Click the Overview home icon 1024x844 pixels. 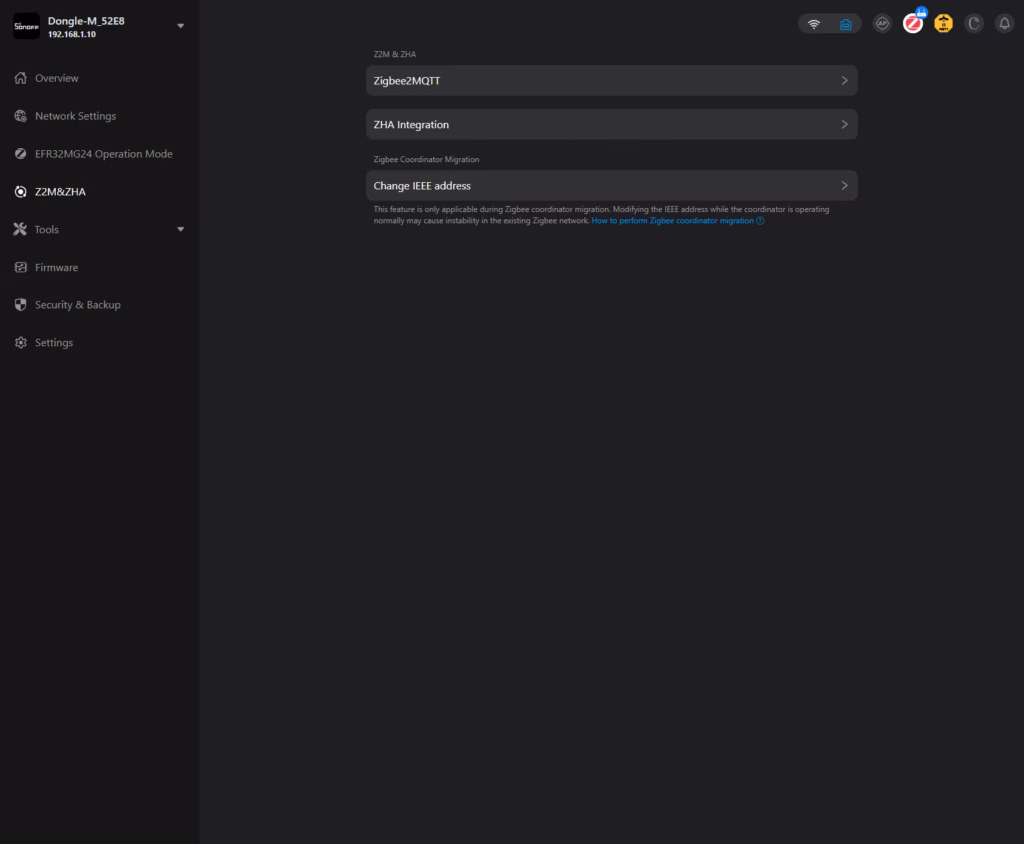[20, 78]
